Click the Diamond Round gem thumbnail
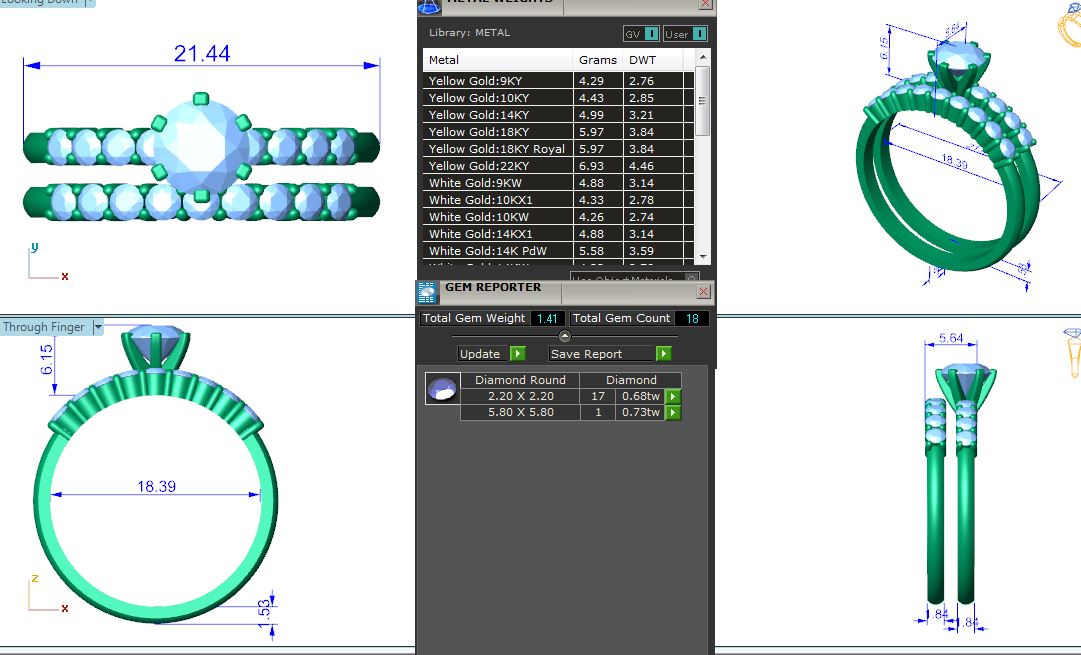The width and height of the screenshot is (1081, 655). 442,389
